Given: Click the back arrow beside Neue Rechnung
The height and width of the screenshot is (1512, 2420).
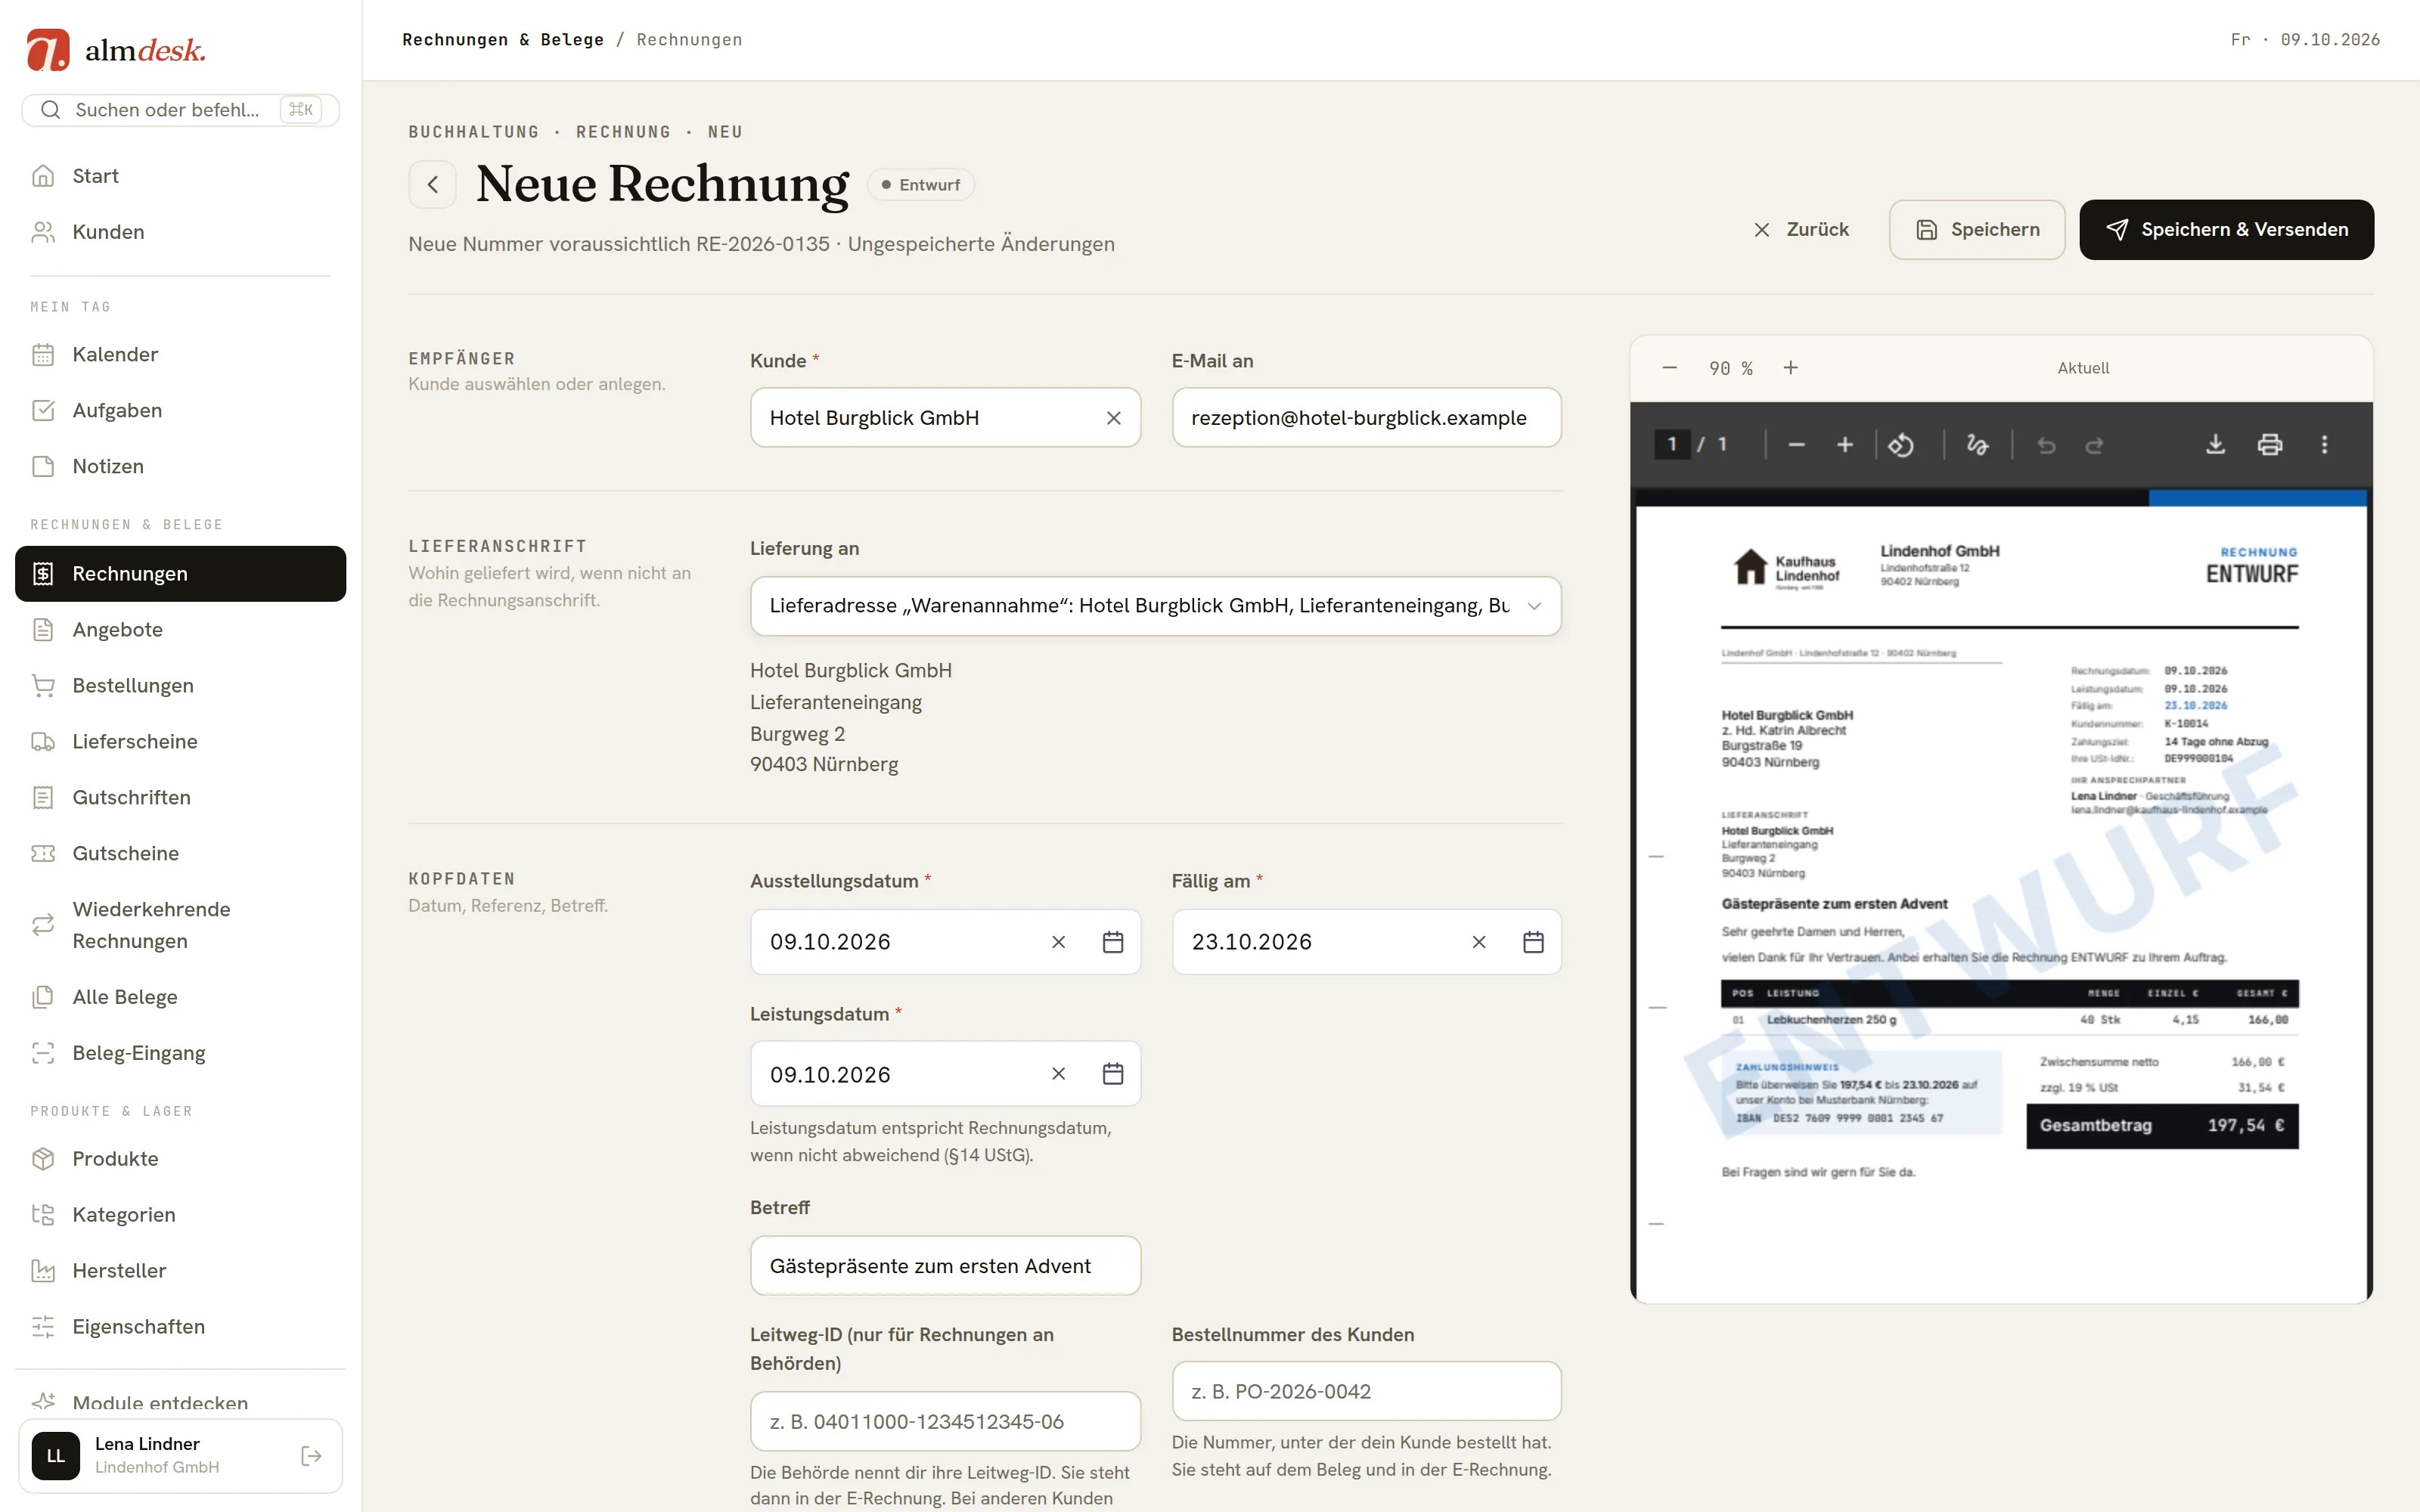Looking at the screenshot, I should (432, 184).
